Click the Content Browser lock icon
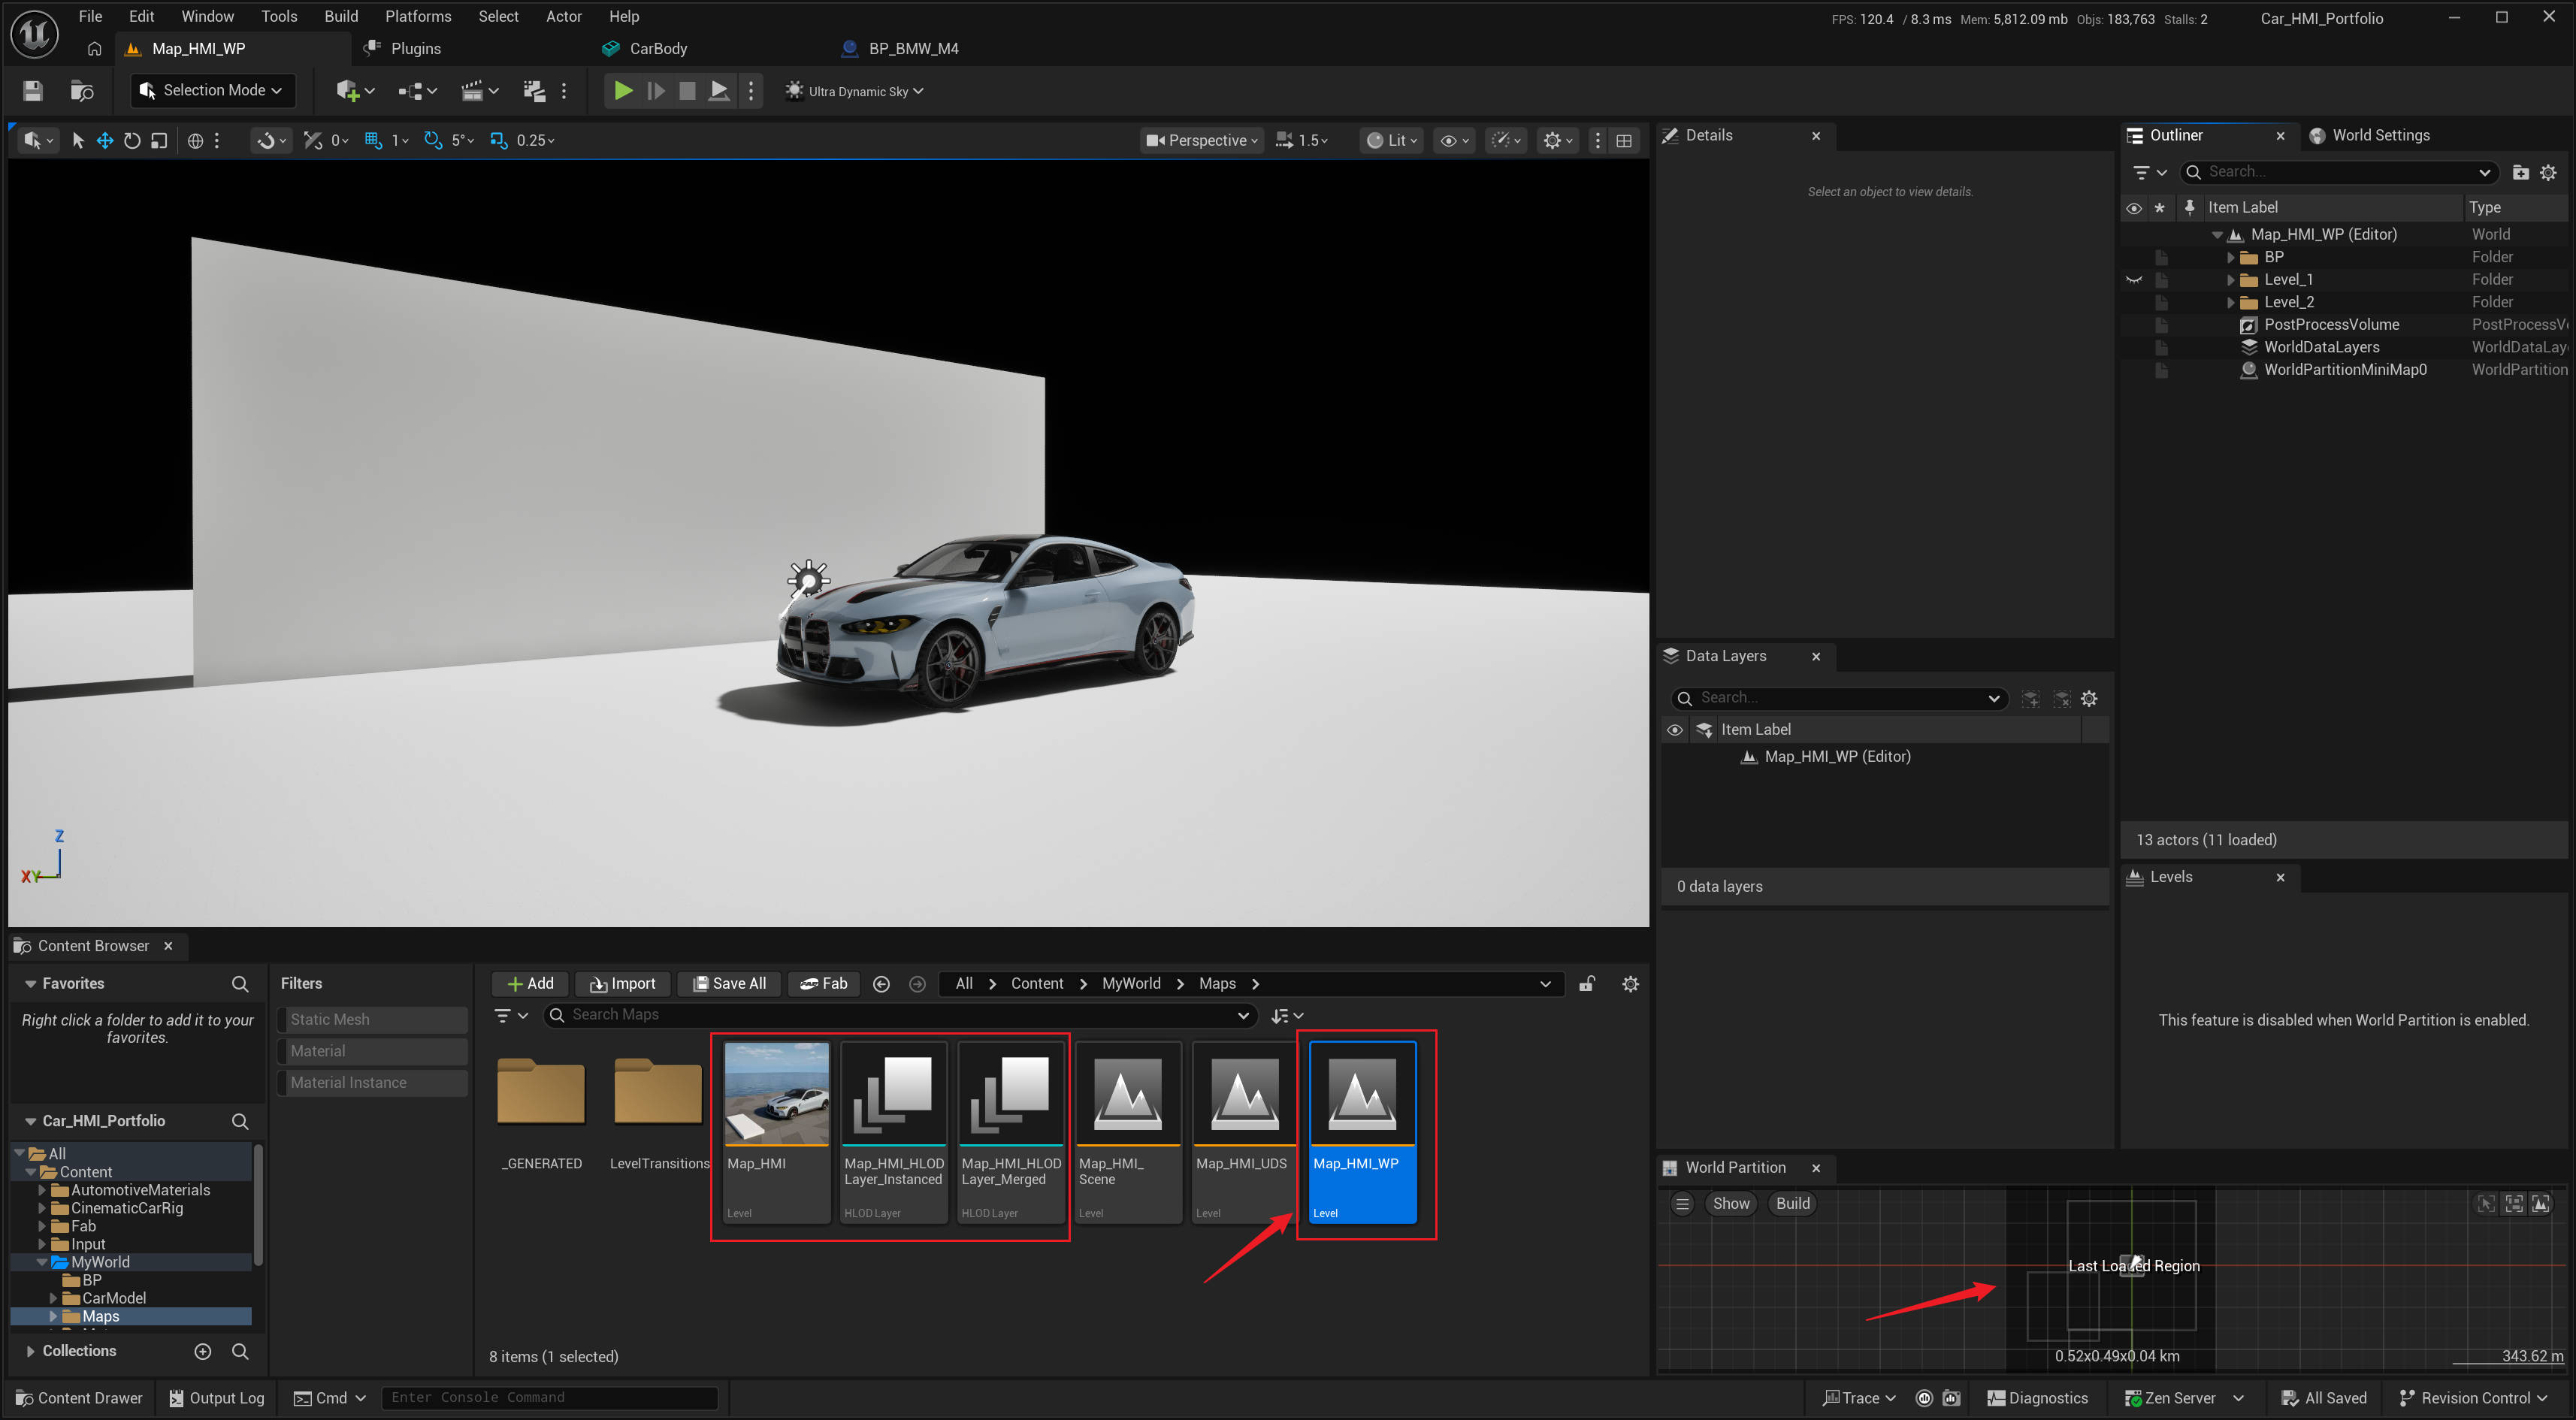2576x1420 pixels. [1586, 984]
